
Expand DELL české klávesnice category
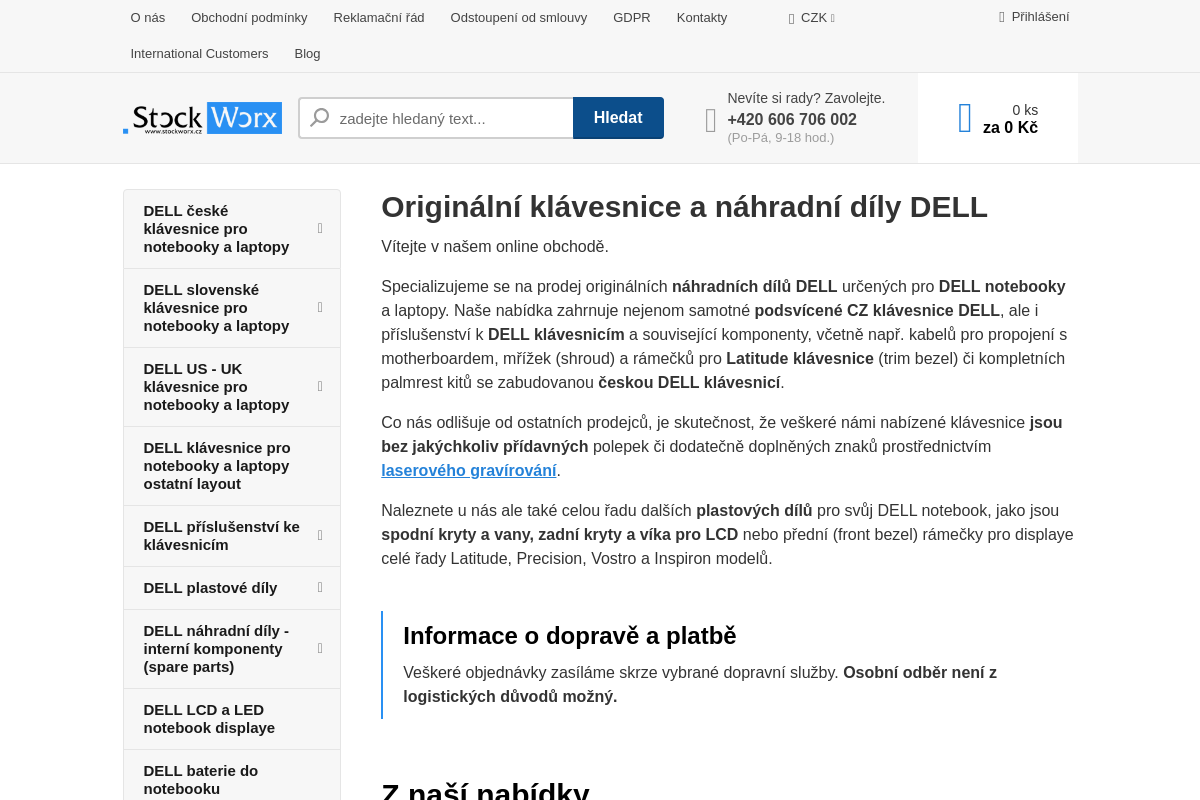pyautogui.click(x=320, y=228)
